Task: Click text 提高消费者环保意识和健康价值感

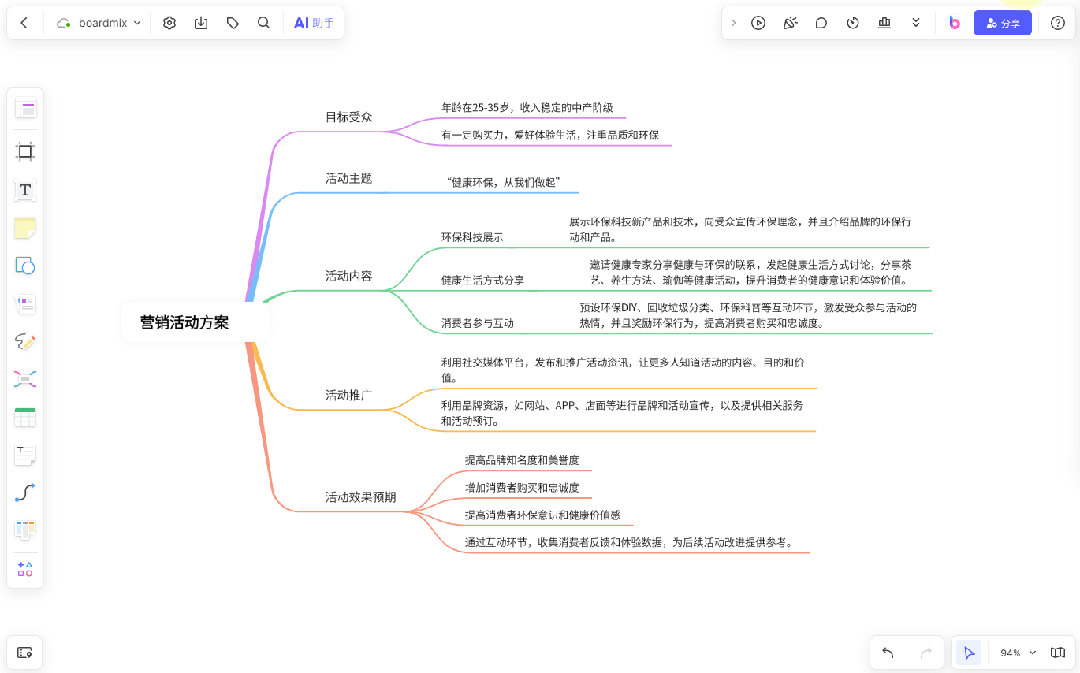Action: [x=542, y=515]
